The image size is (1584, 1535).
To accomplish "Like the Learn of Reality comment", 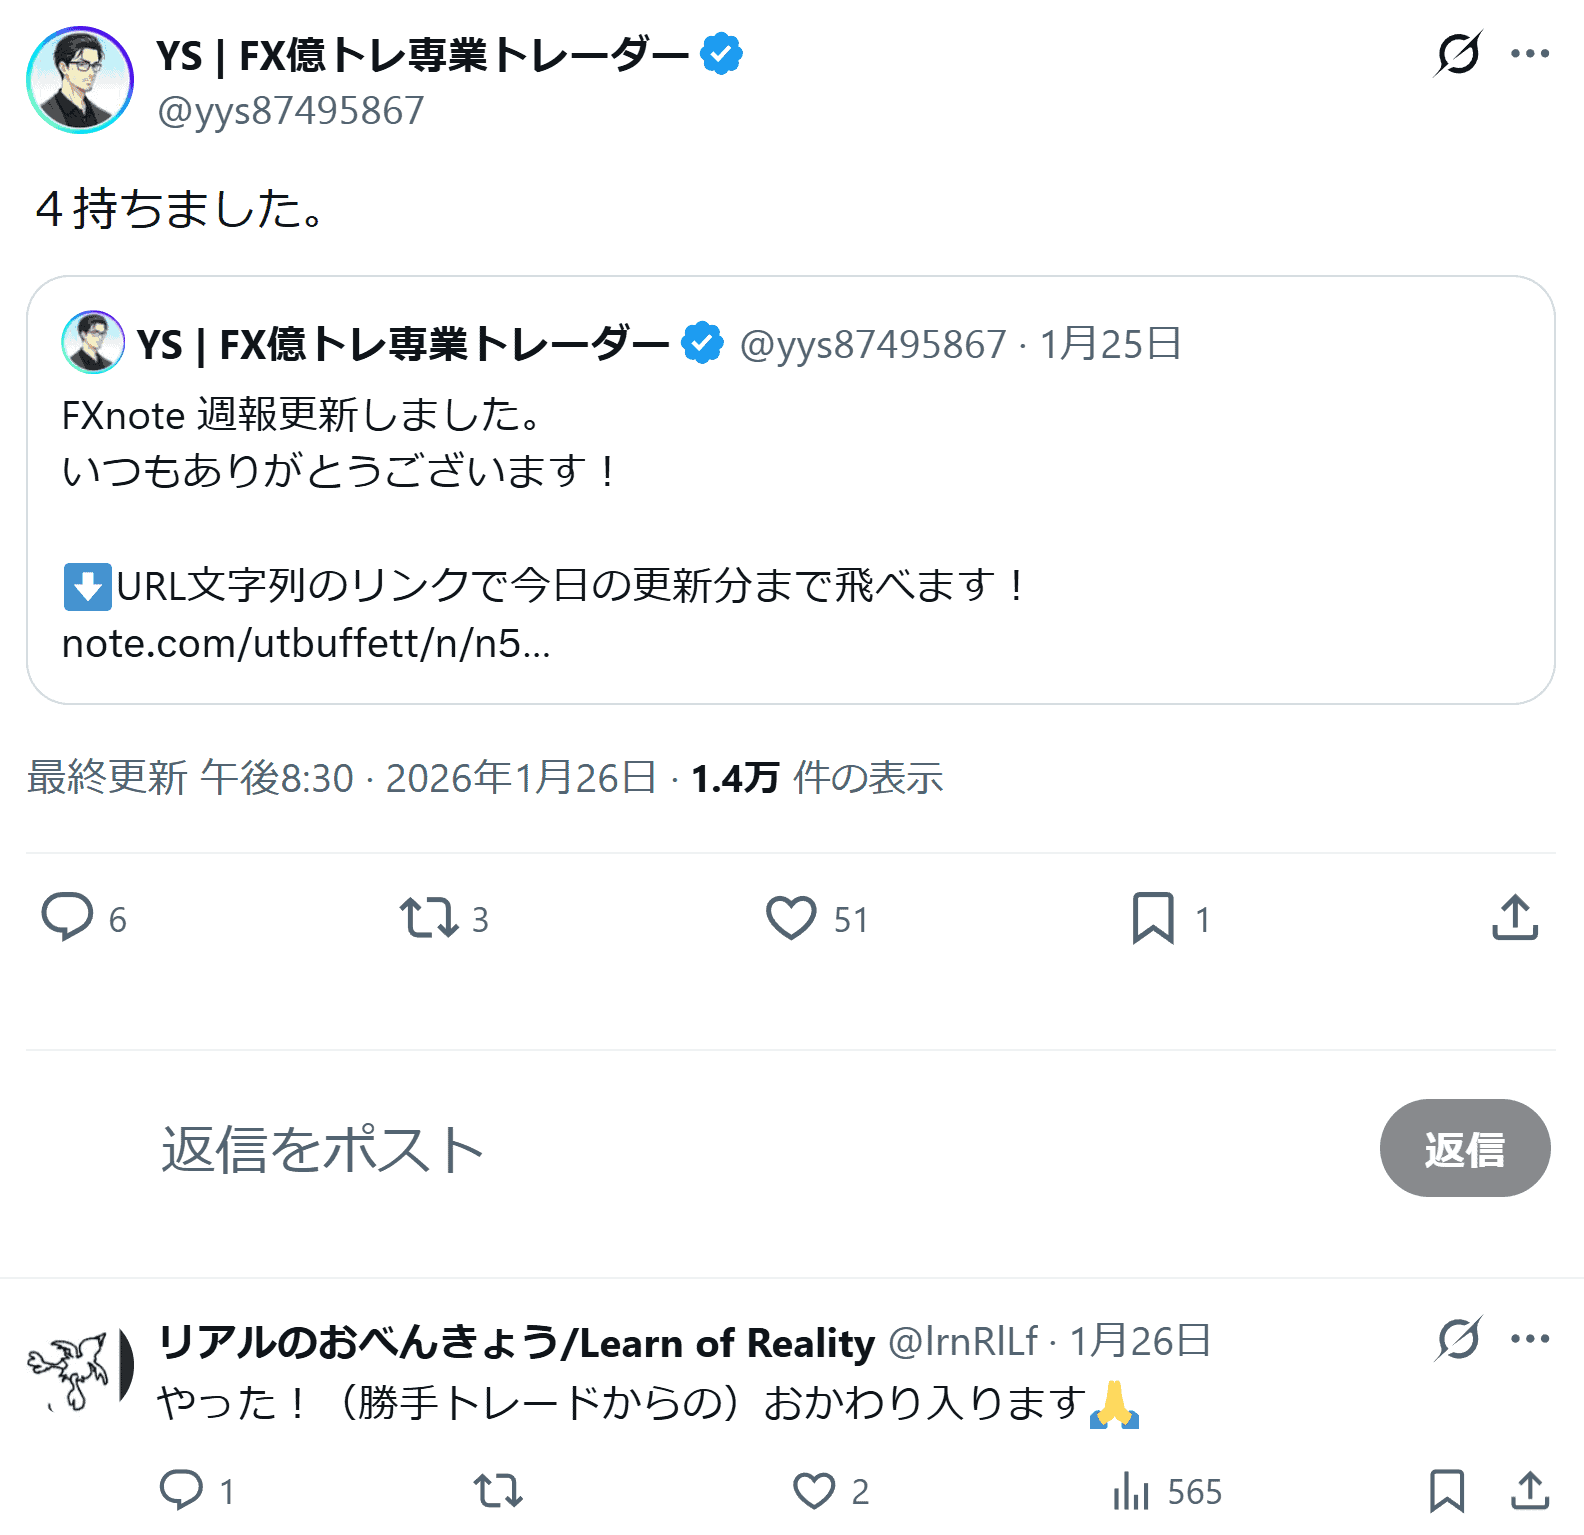I will tap(814, 1490).
